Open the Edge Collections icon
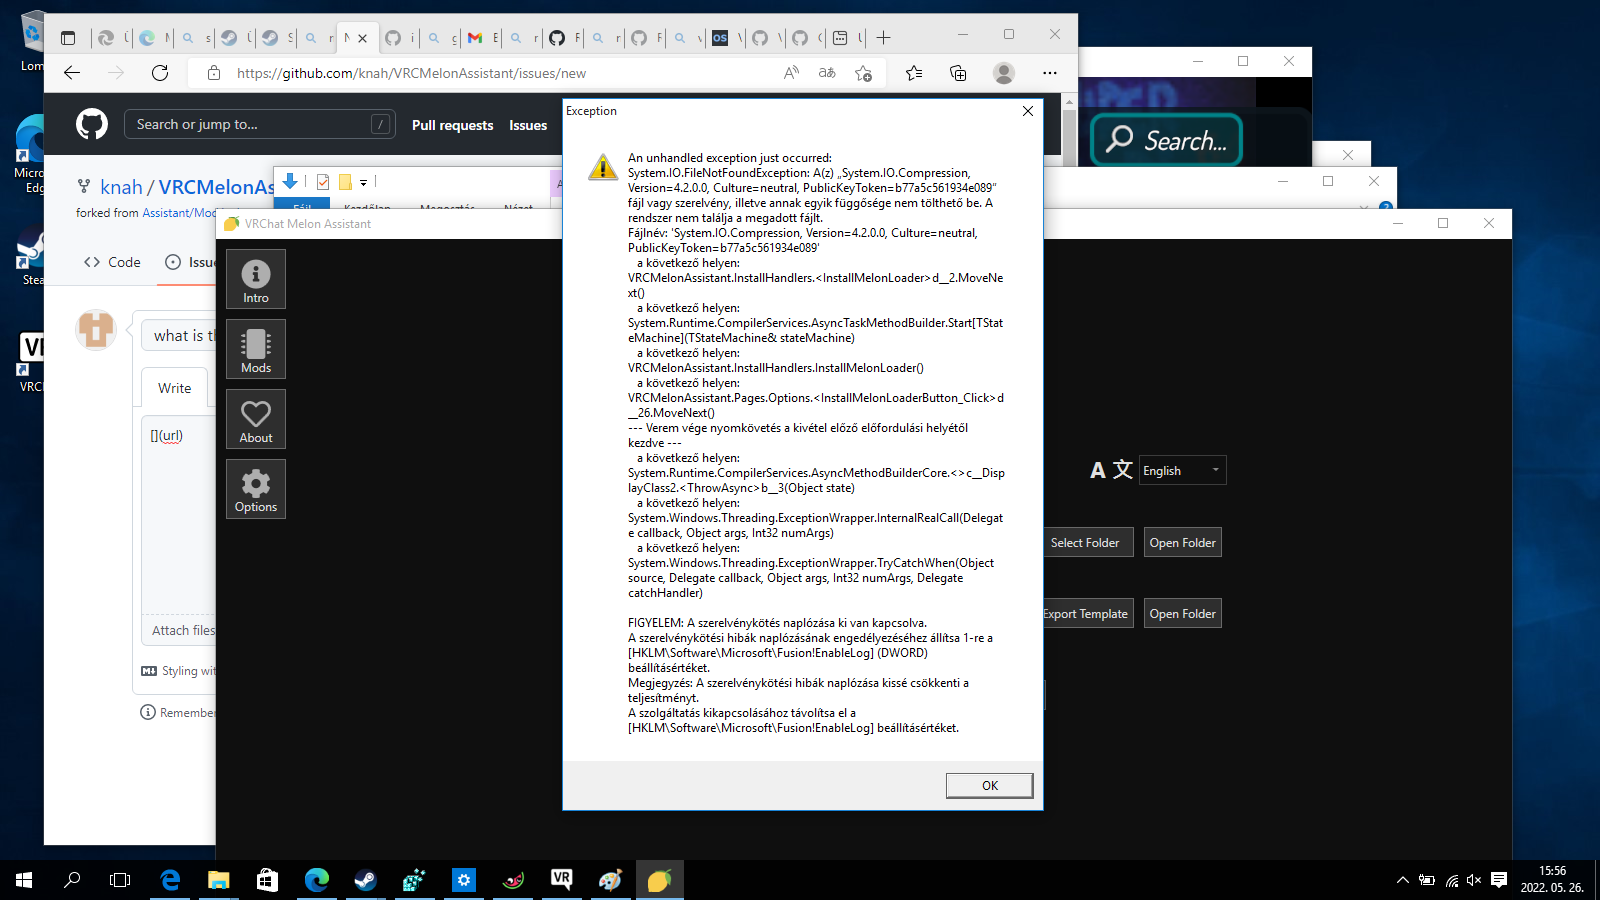Screen dimensions: 1600x900 point(957,73)
